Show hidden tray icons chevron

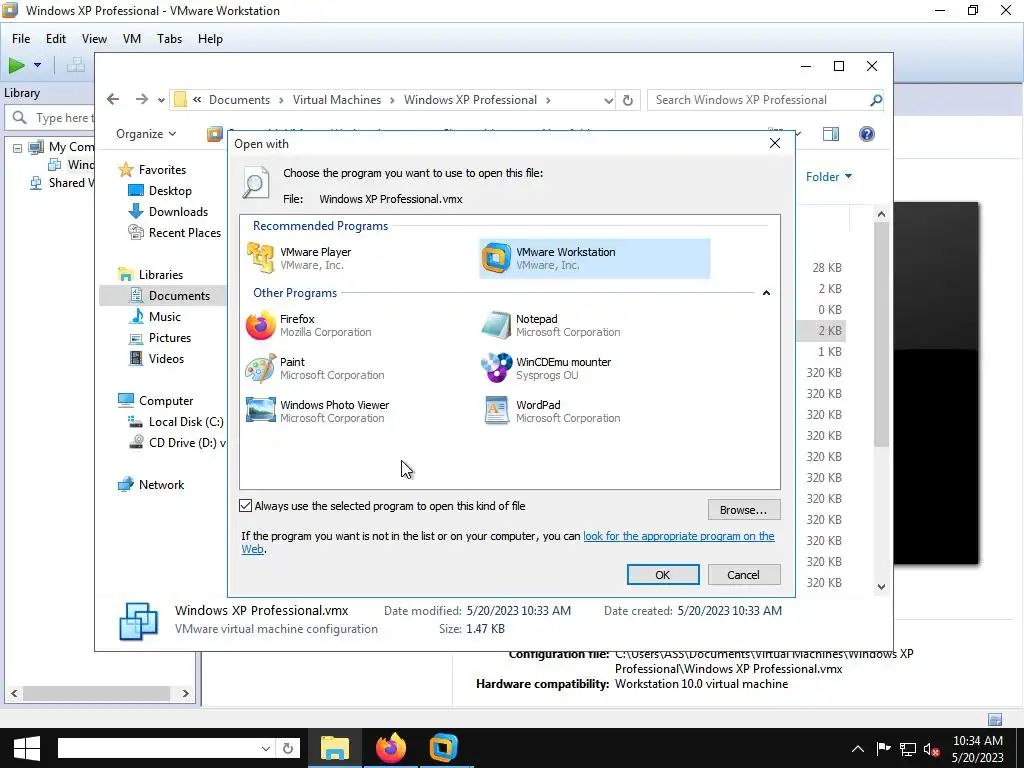tap(858, 749)
